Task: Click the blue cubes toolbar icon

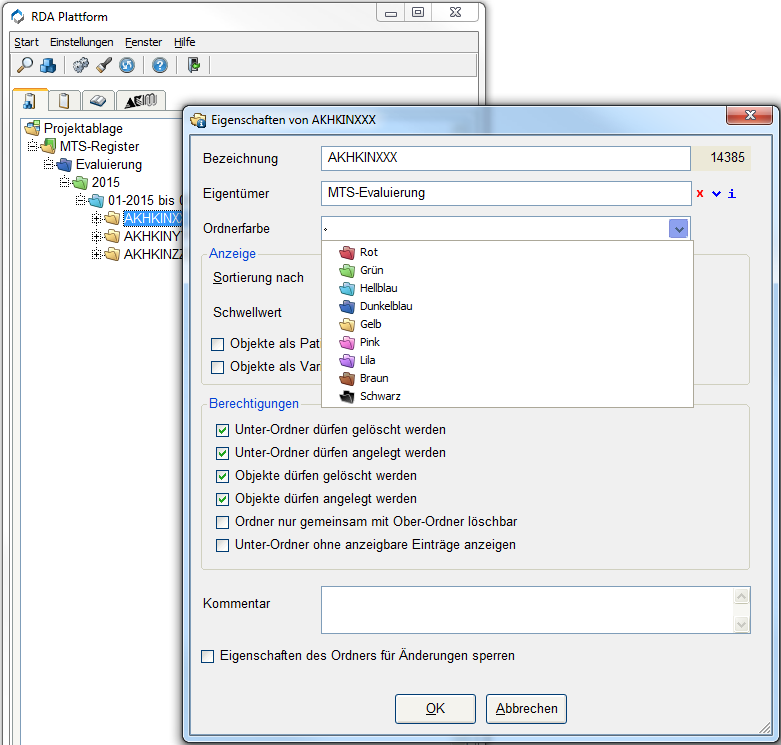Action: [x=48, y=65]
